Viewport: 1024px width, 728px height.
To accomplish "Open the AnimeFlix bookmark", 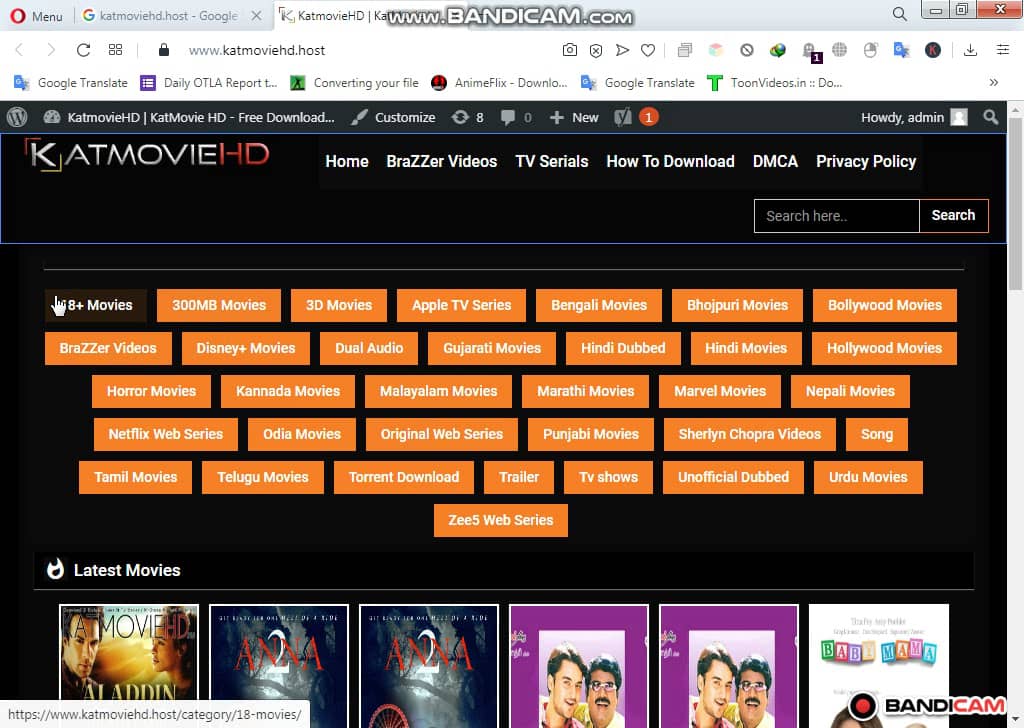I will tap(499, 83).
